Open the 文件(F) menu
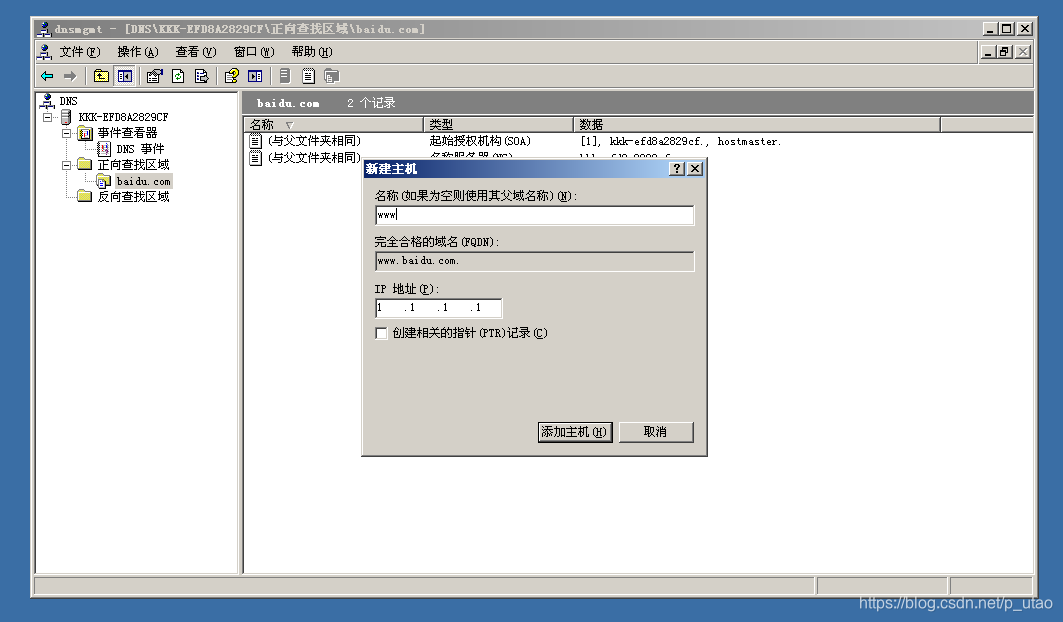1063x622 pixels. [79, 52]
